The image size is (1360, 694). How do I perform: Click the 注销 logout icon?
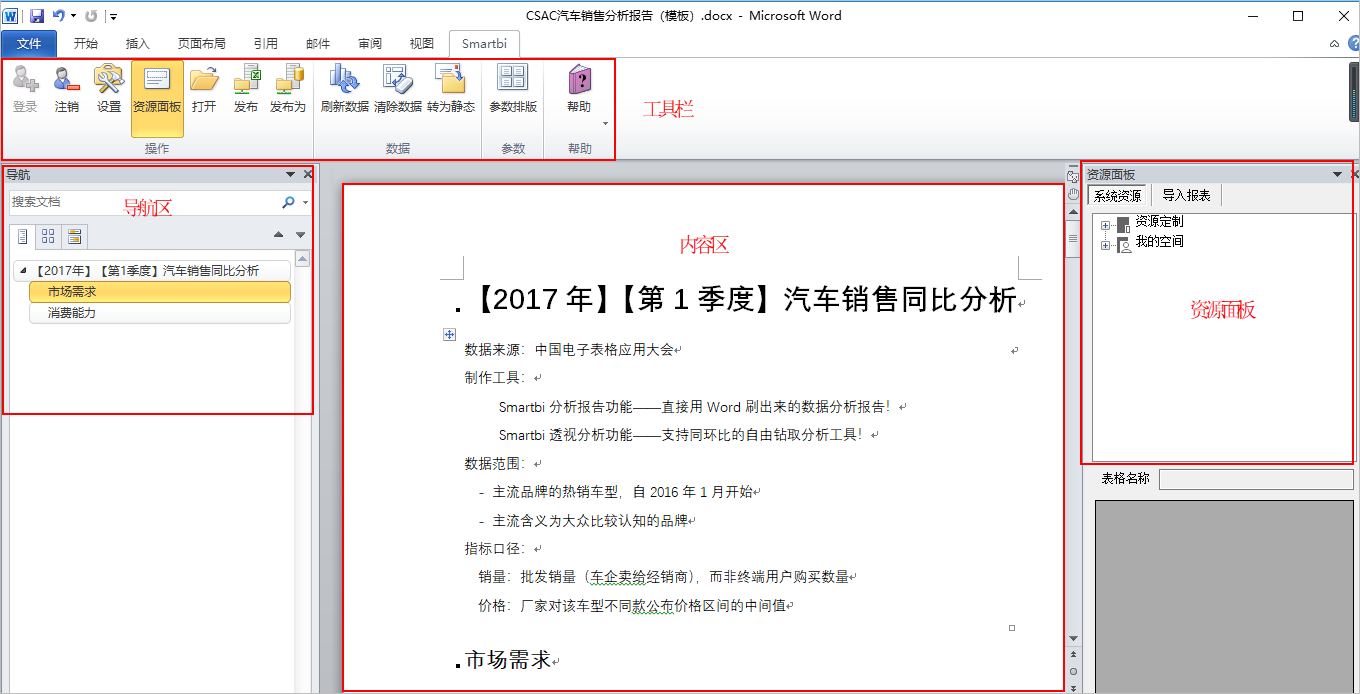pos(67,80)
